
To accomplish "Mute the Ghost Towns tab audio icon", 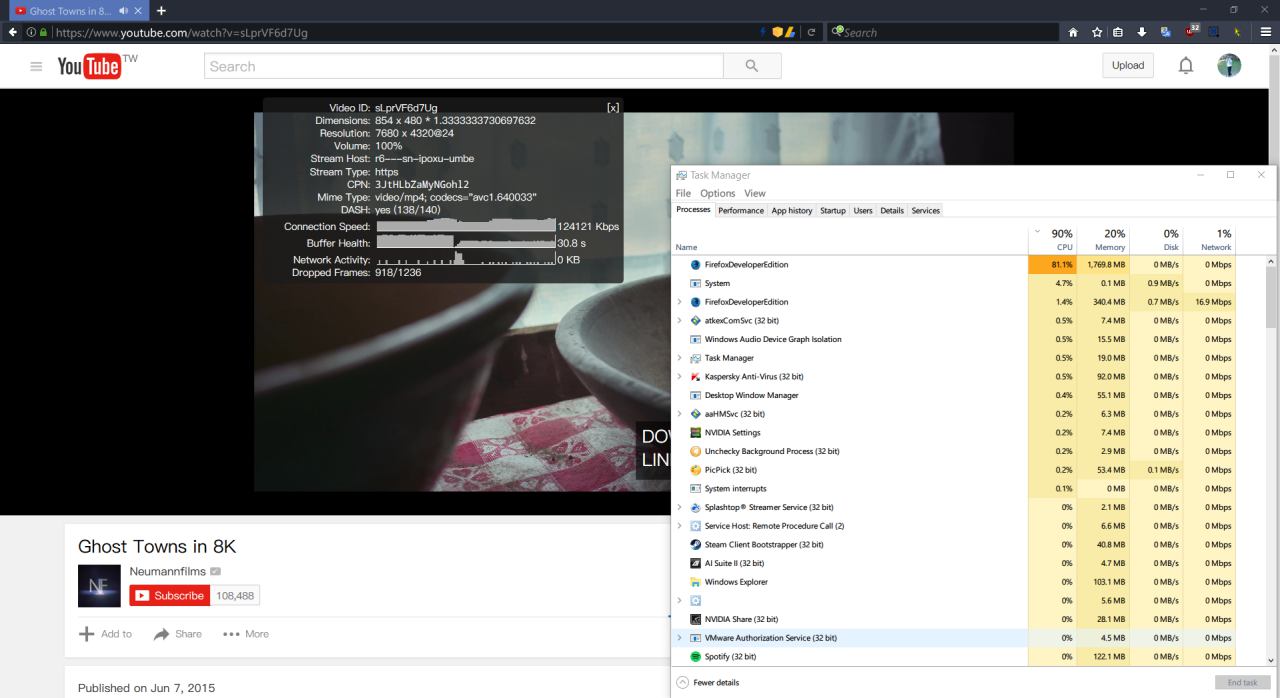I will click(123, 10).
